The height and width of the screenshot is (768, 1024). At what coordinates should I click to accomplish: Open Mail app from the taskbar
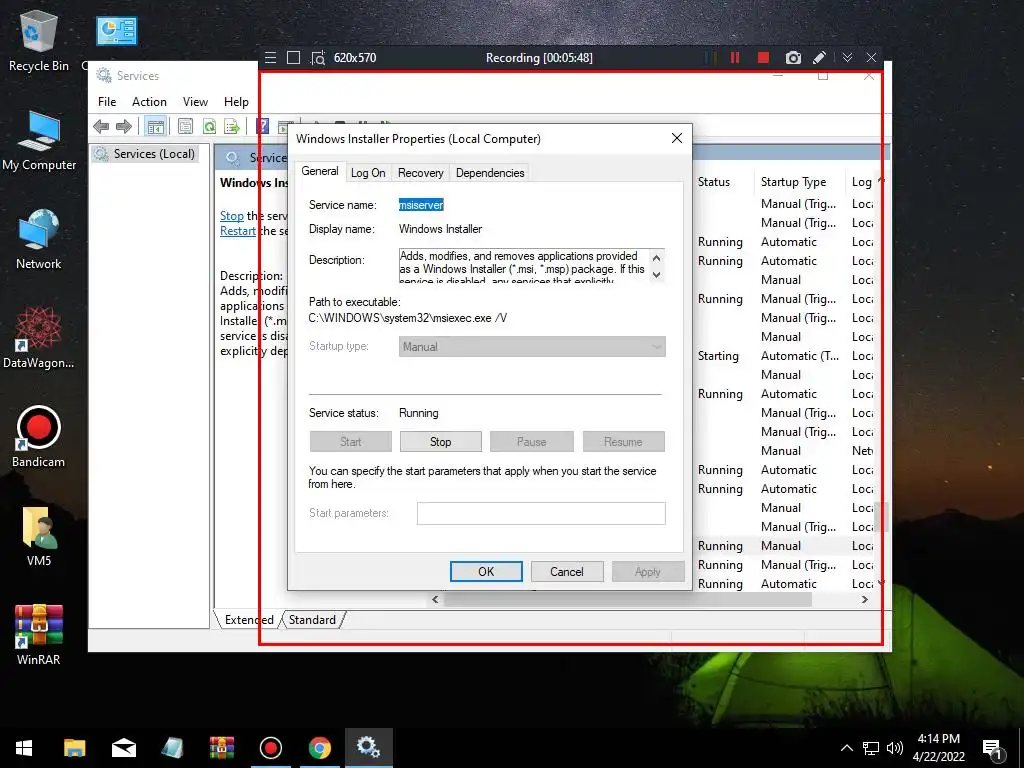click(123, 748)
